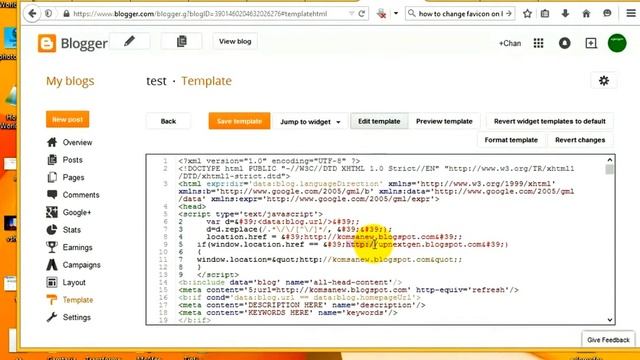Screen dimensions: 640x360
Task: Click the share plus-box icon
Action: click(591, 43)
